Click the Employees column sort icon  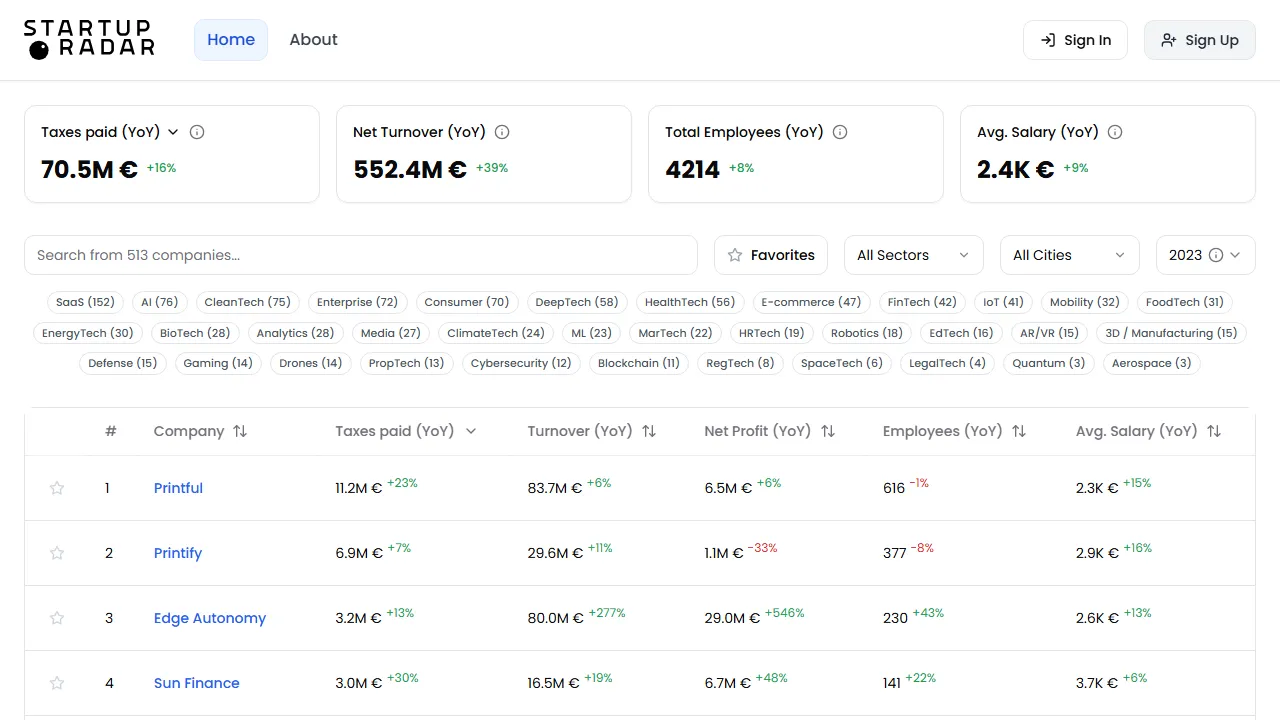[x=1019, y=431]
